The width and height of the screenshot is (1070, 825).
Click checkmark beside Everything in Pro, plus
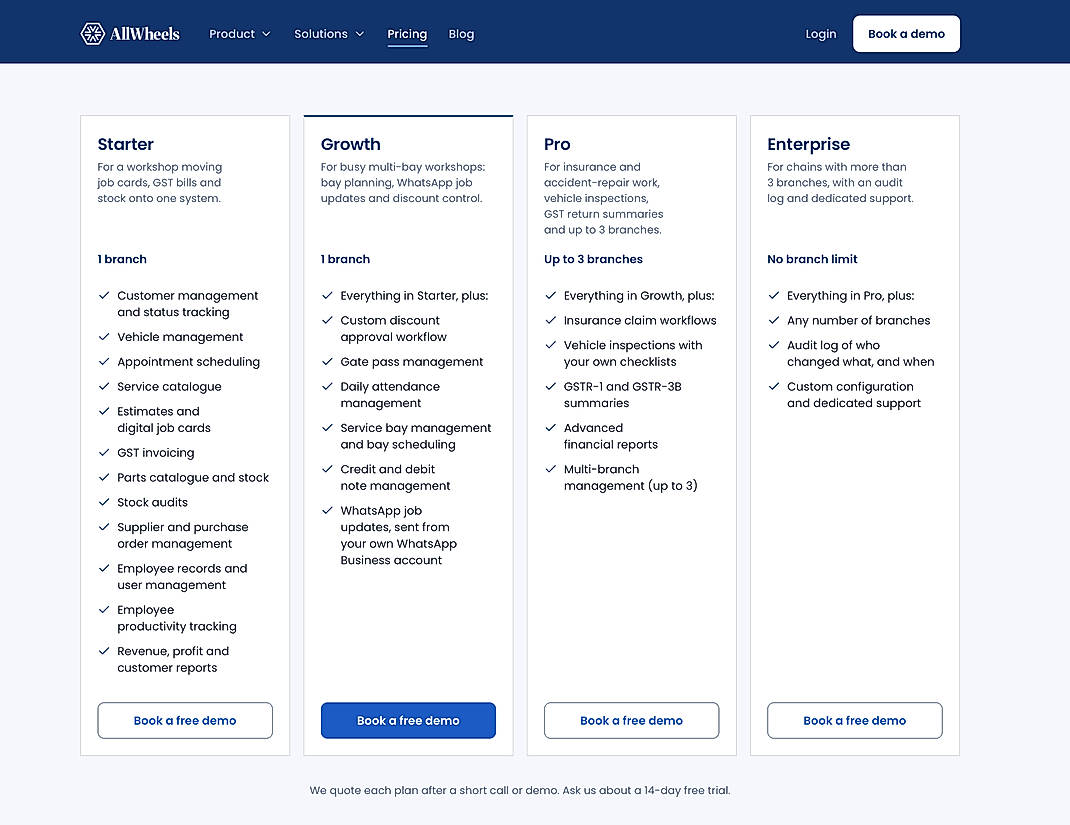773,295
